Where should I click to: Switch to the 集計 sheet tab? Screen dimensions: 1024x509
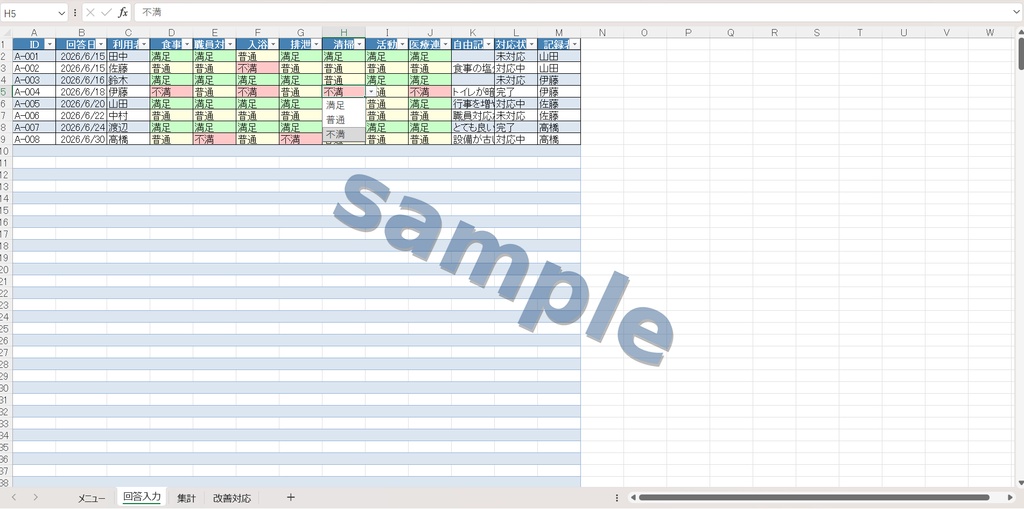pyautogui.click(x=186, y=499)
